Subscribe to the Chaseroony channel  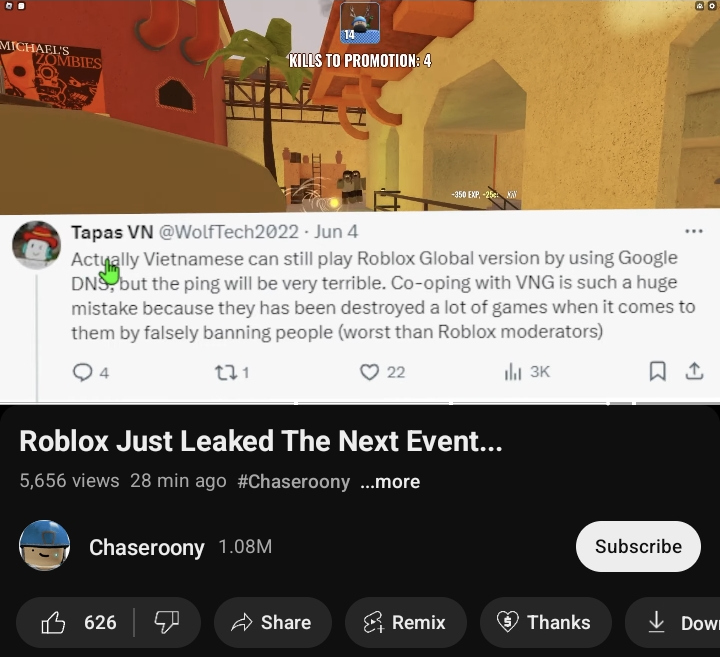click(638, 546)
